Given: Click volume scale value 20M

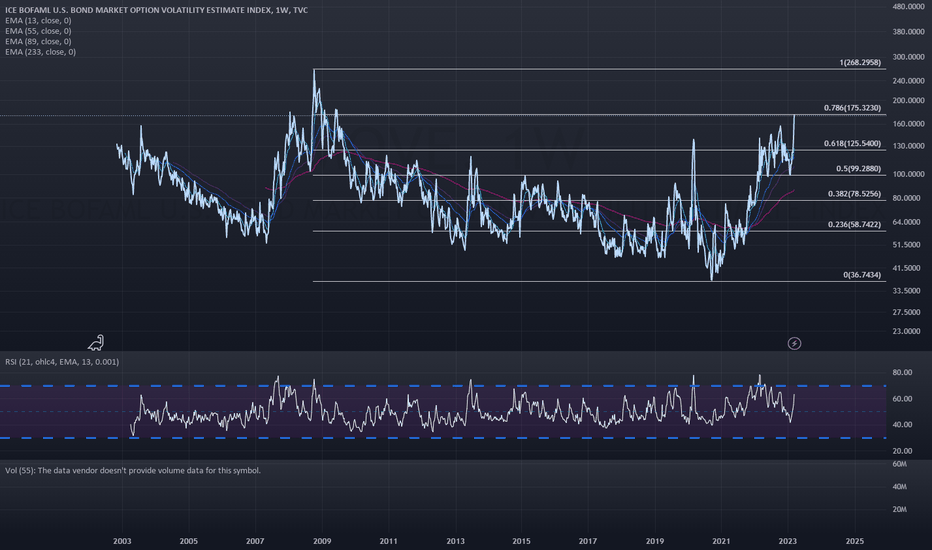Looking at the screenshot, I should point(900,509).
